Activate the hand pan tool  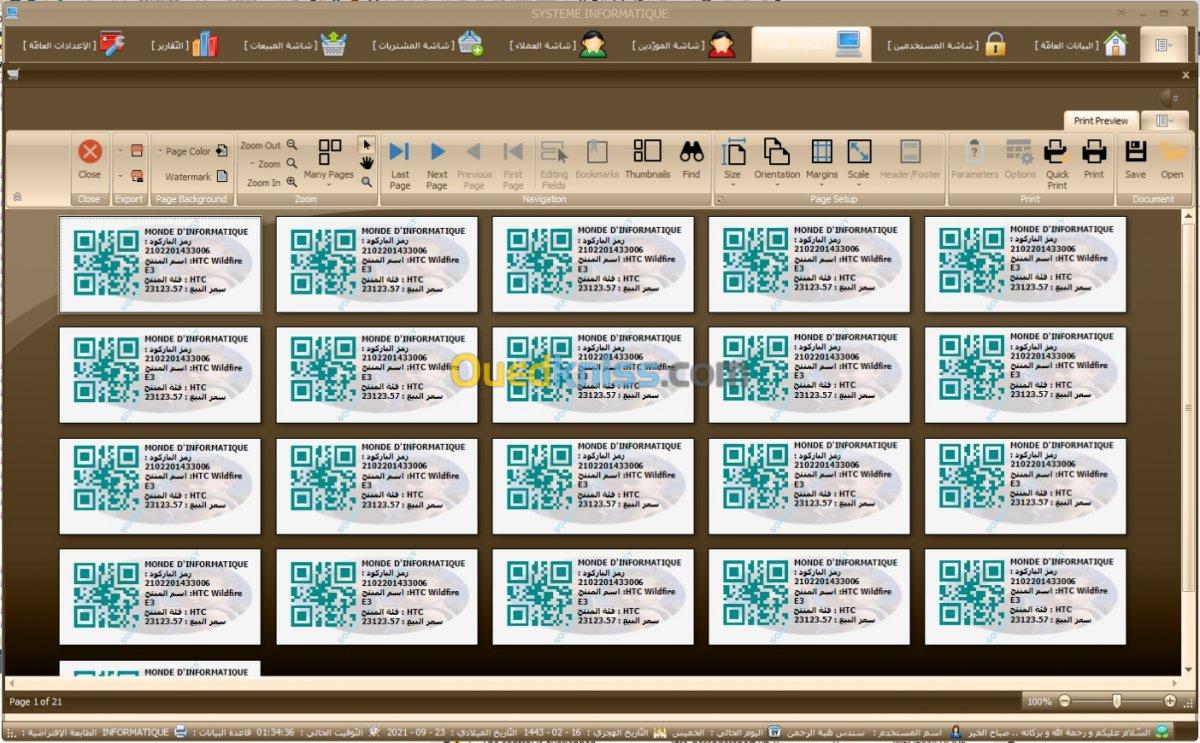(367, 163)
